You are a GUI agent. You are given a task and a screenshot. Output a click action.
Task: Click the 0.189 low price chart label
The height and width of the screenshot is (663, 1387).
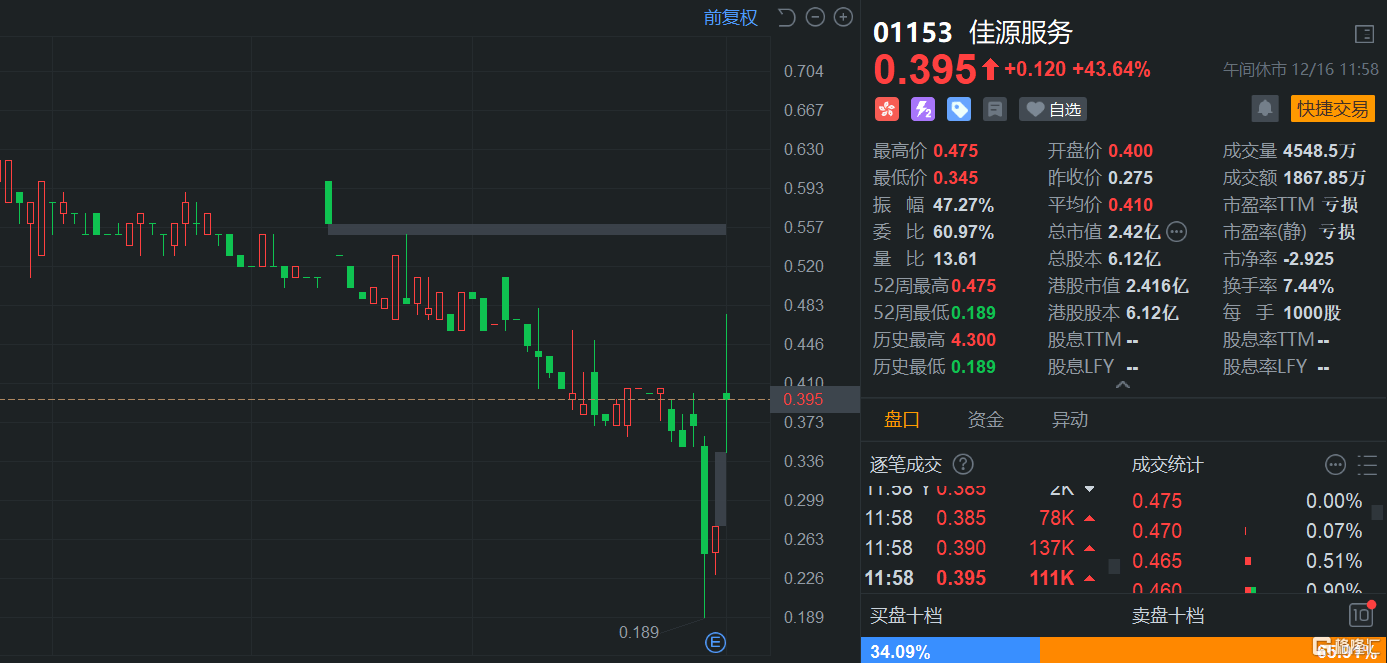coord(639,632)
